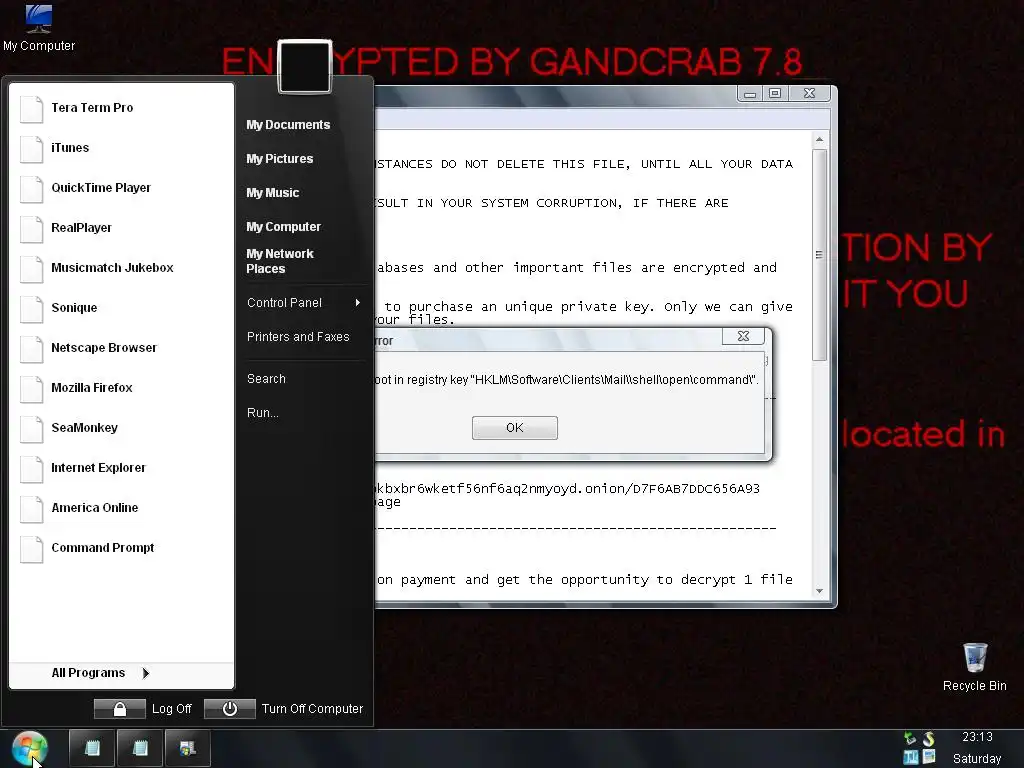This screenshot has width=1024, height=768.
Task: Click the second notepad taskbar button
Action: point(140,748)
